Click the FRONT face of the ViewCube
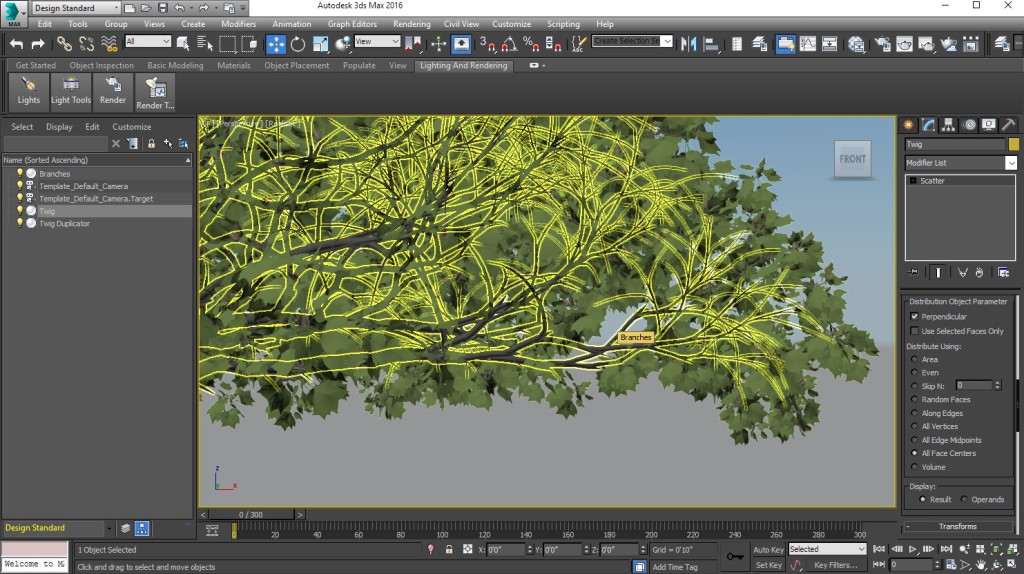Screen dimensions: 1024x574 point(852,159)
